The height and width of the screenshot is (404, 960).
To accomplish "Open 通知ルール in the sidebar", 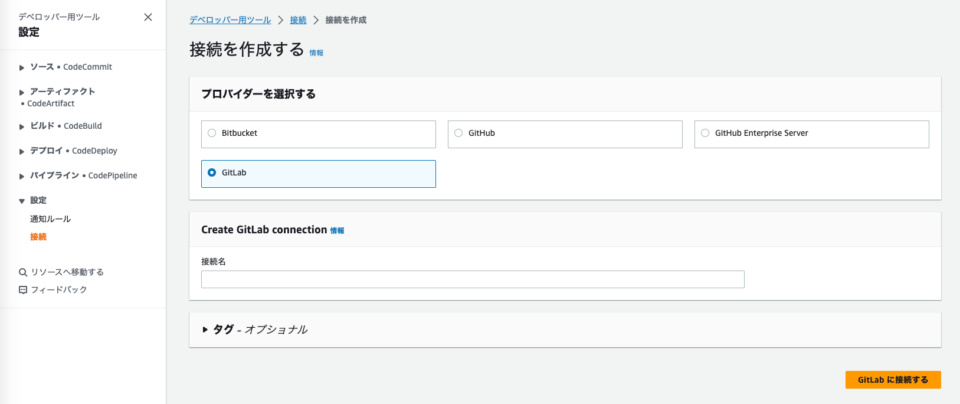I will click(50, 219).
